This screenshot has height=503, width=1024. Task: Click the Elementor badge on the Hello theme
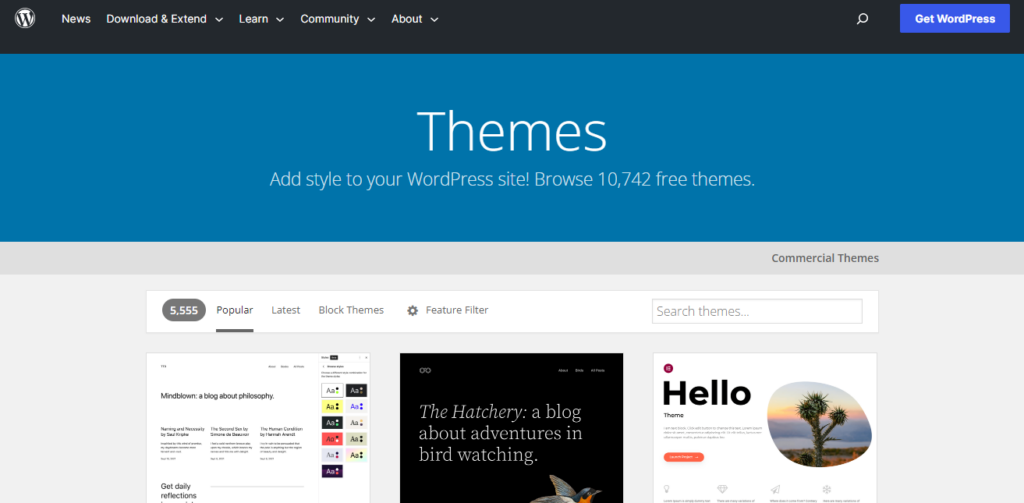click(668, 368)
